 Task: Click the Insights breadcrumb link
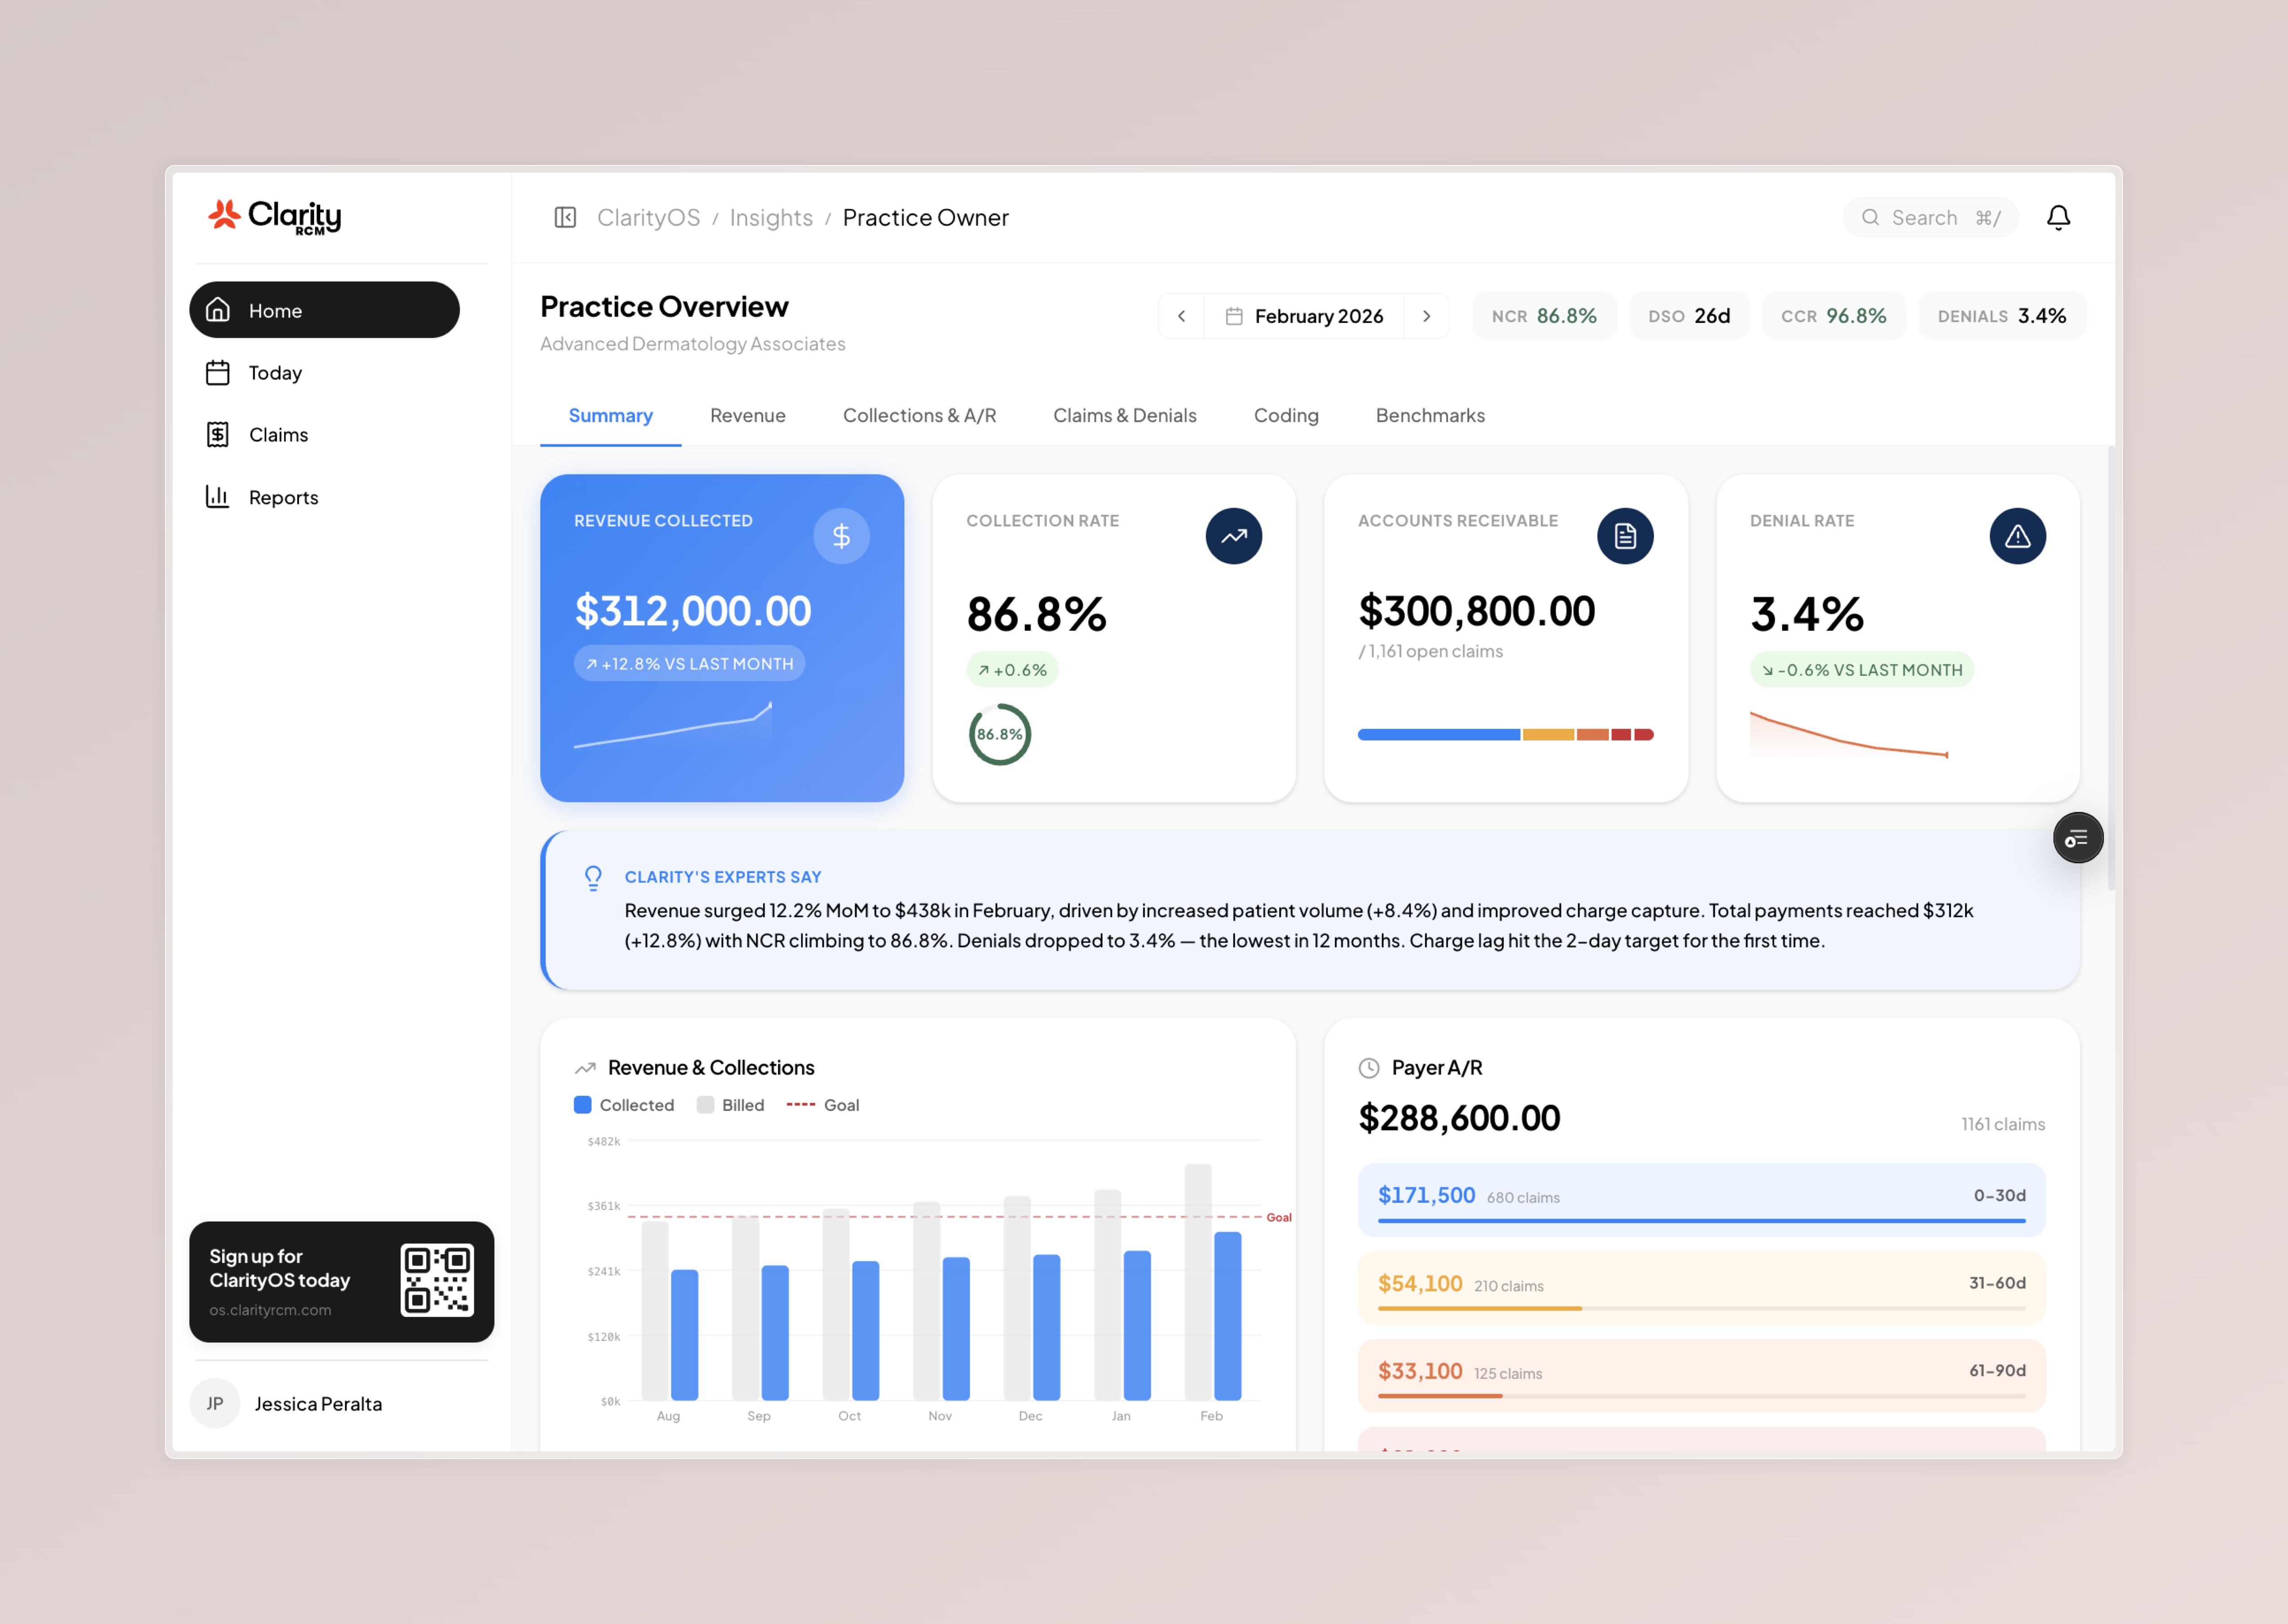770,217
